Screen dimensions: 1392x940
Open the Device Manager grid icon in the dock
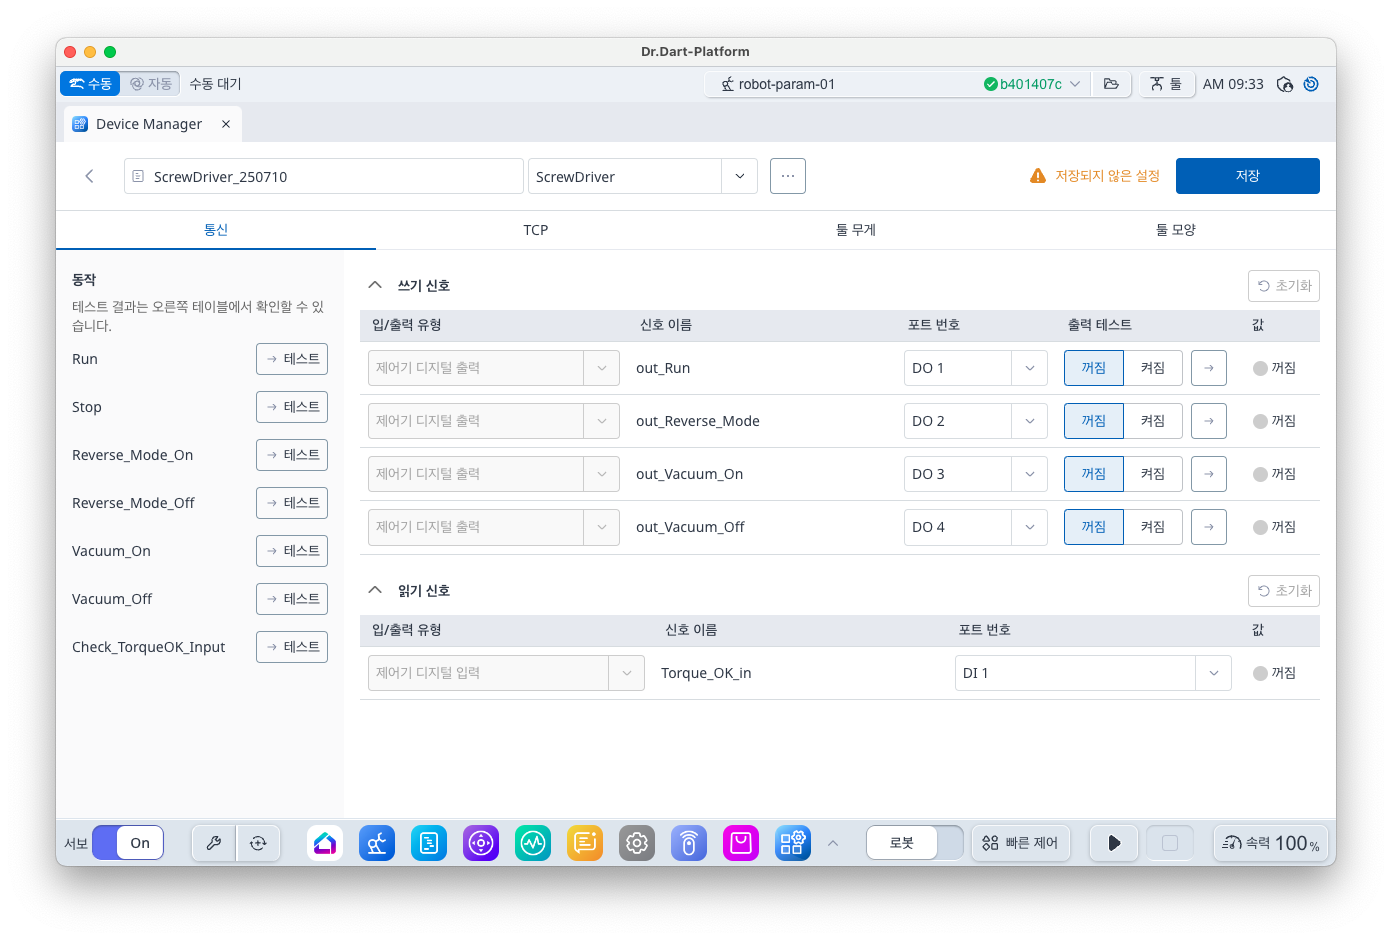(793, 843)
